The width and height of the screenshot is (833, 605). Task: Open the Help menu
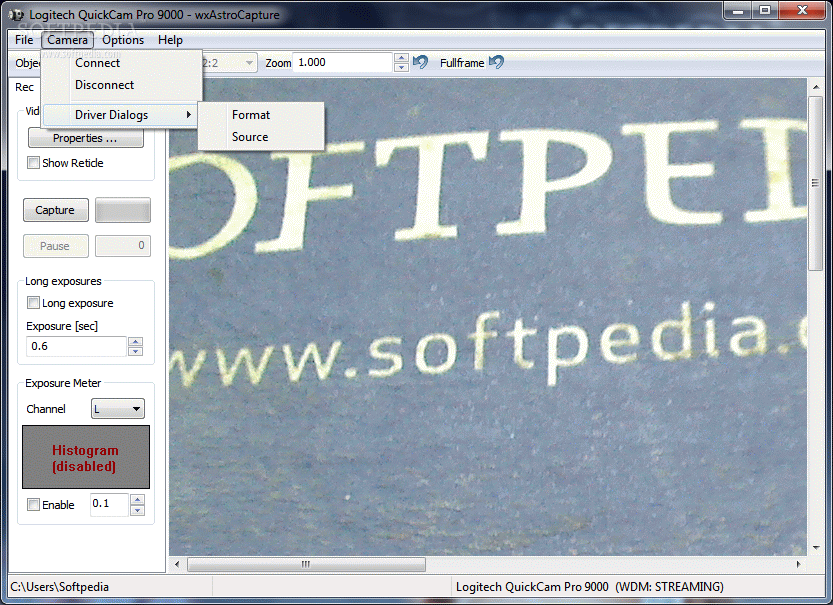coord(170,40)
